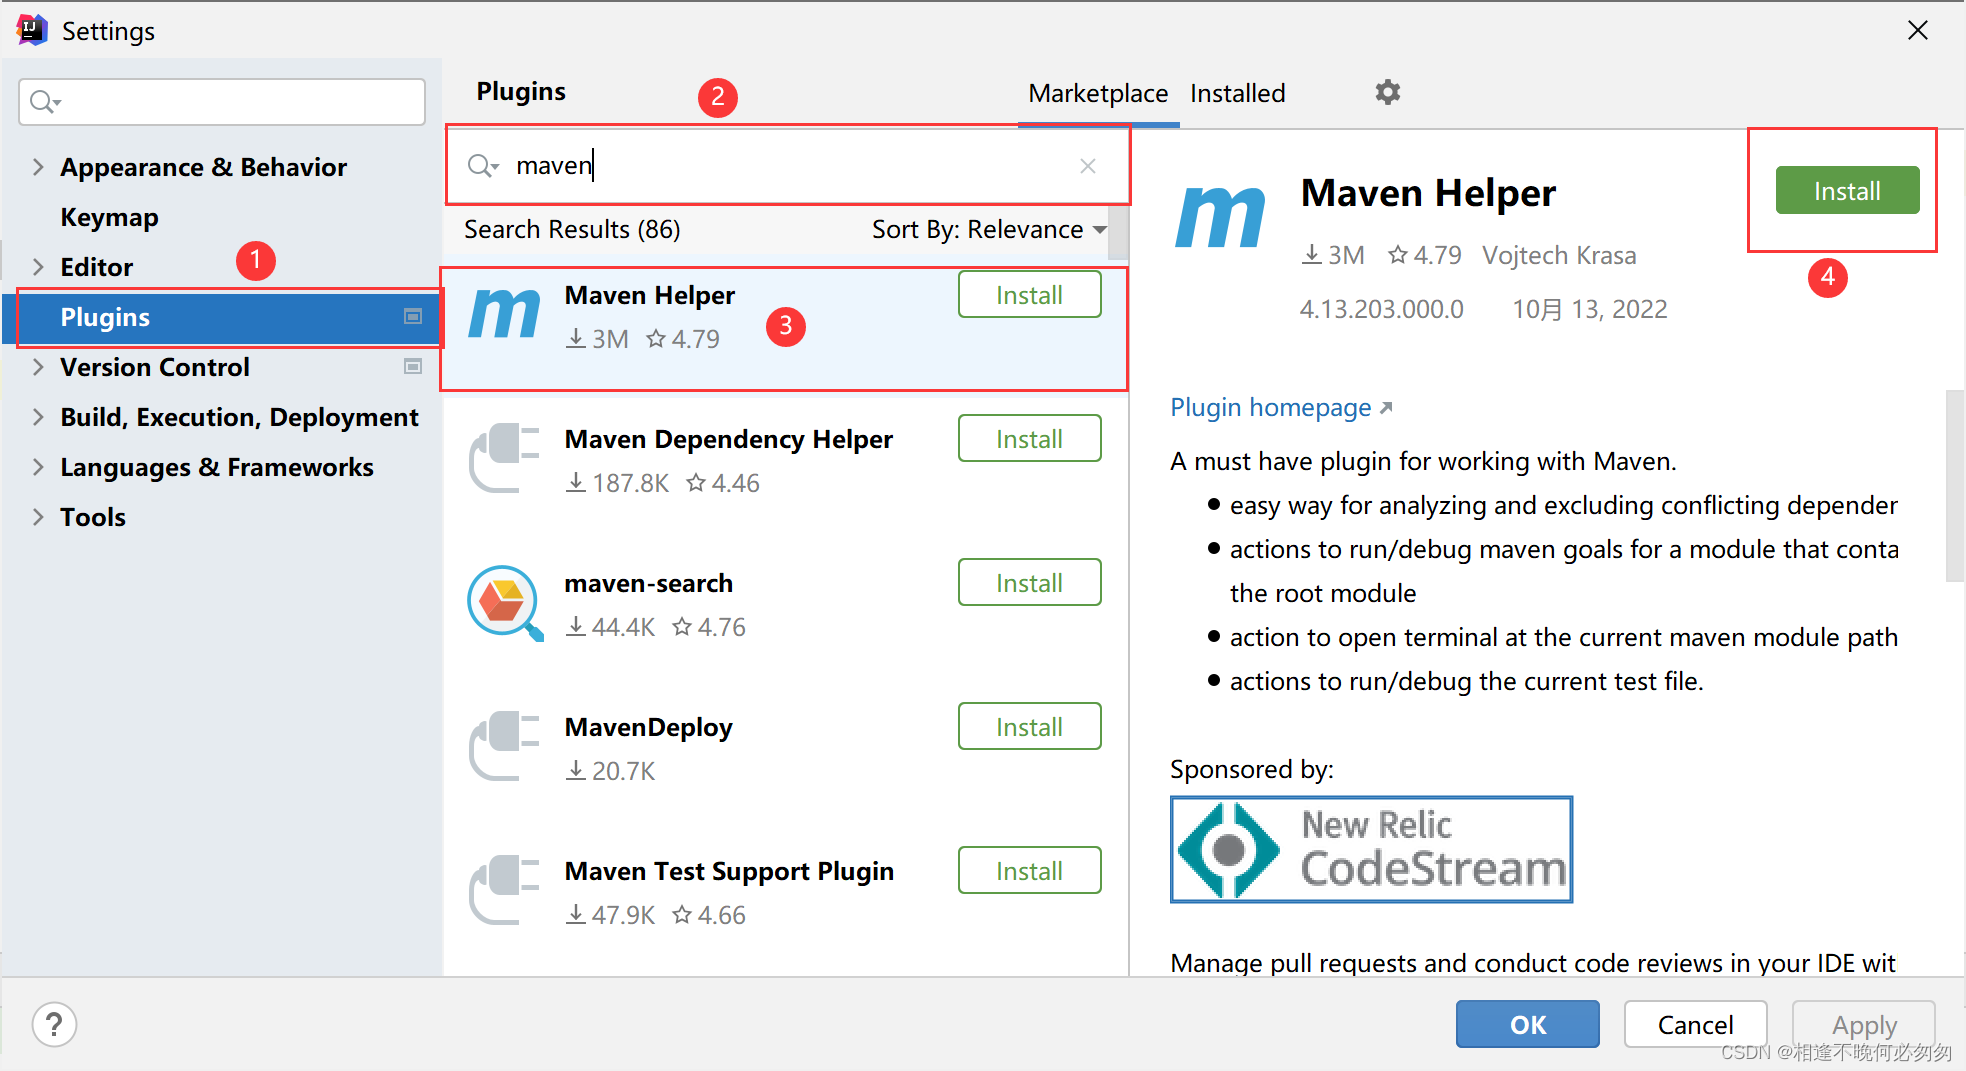Click the project-level icon beside Version Control
1966x1071 pixels.
pyautogui.click(x=413, y=366)
